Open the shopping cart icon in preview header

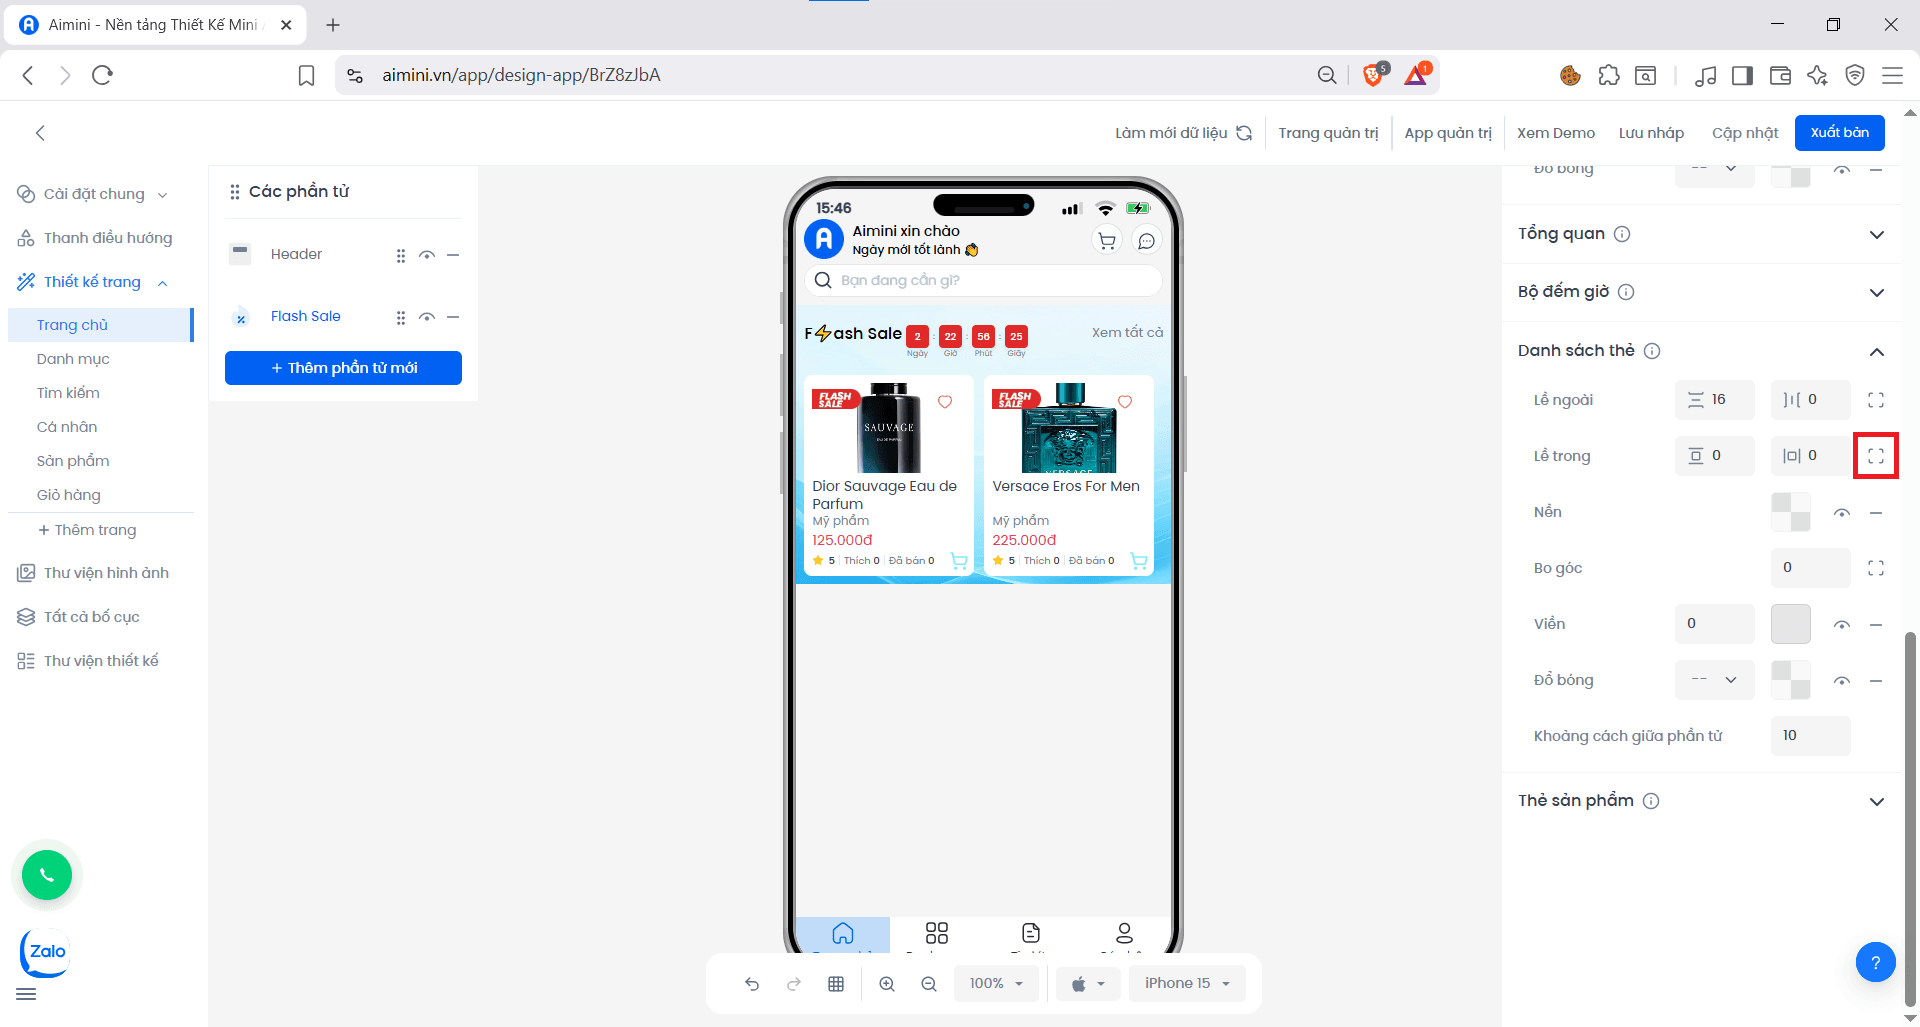point(1107,241)
